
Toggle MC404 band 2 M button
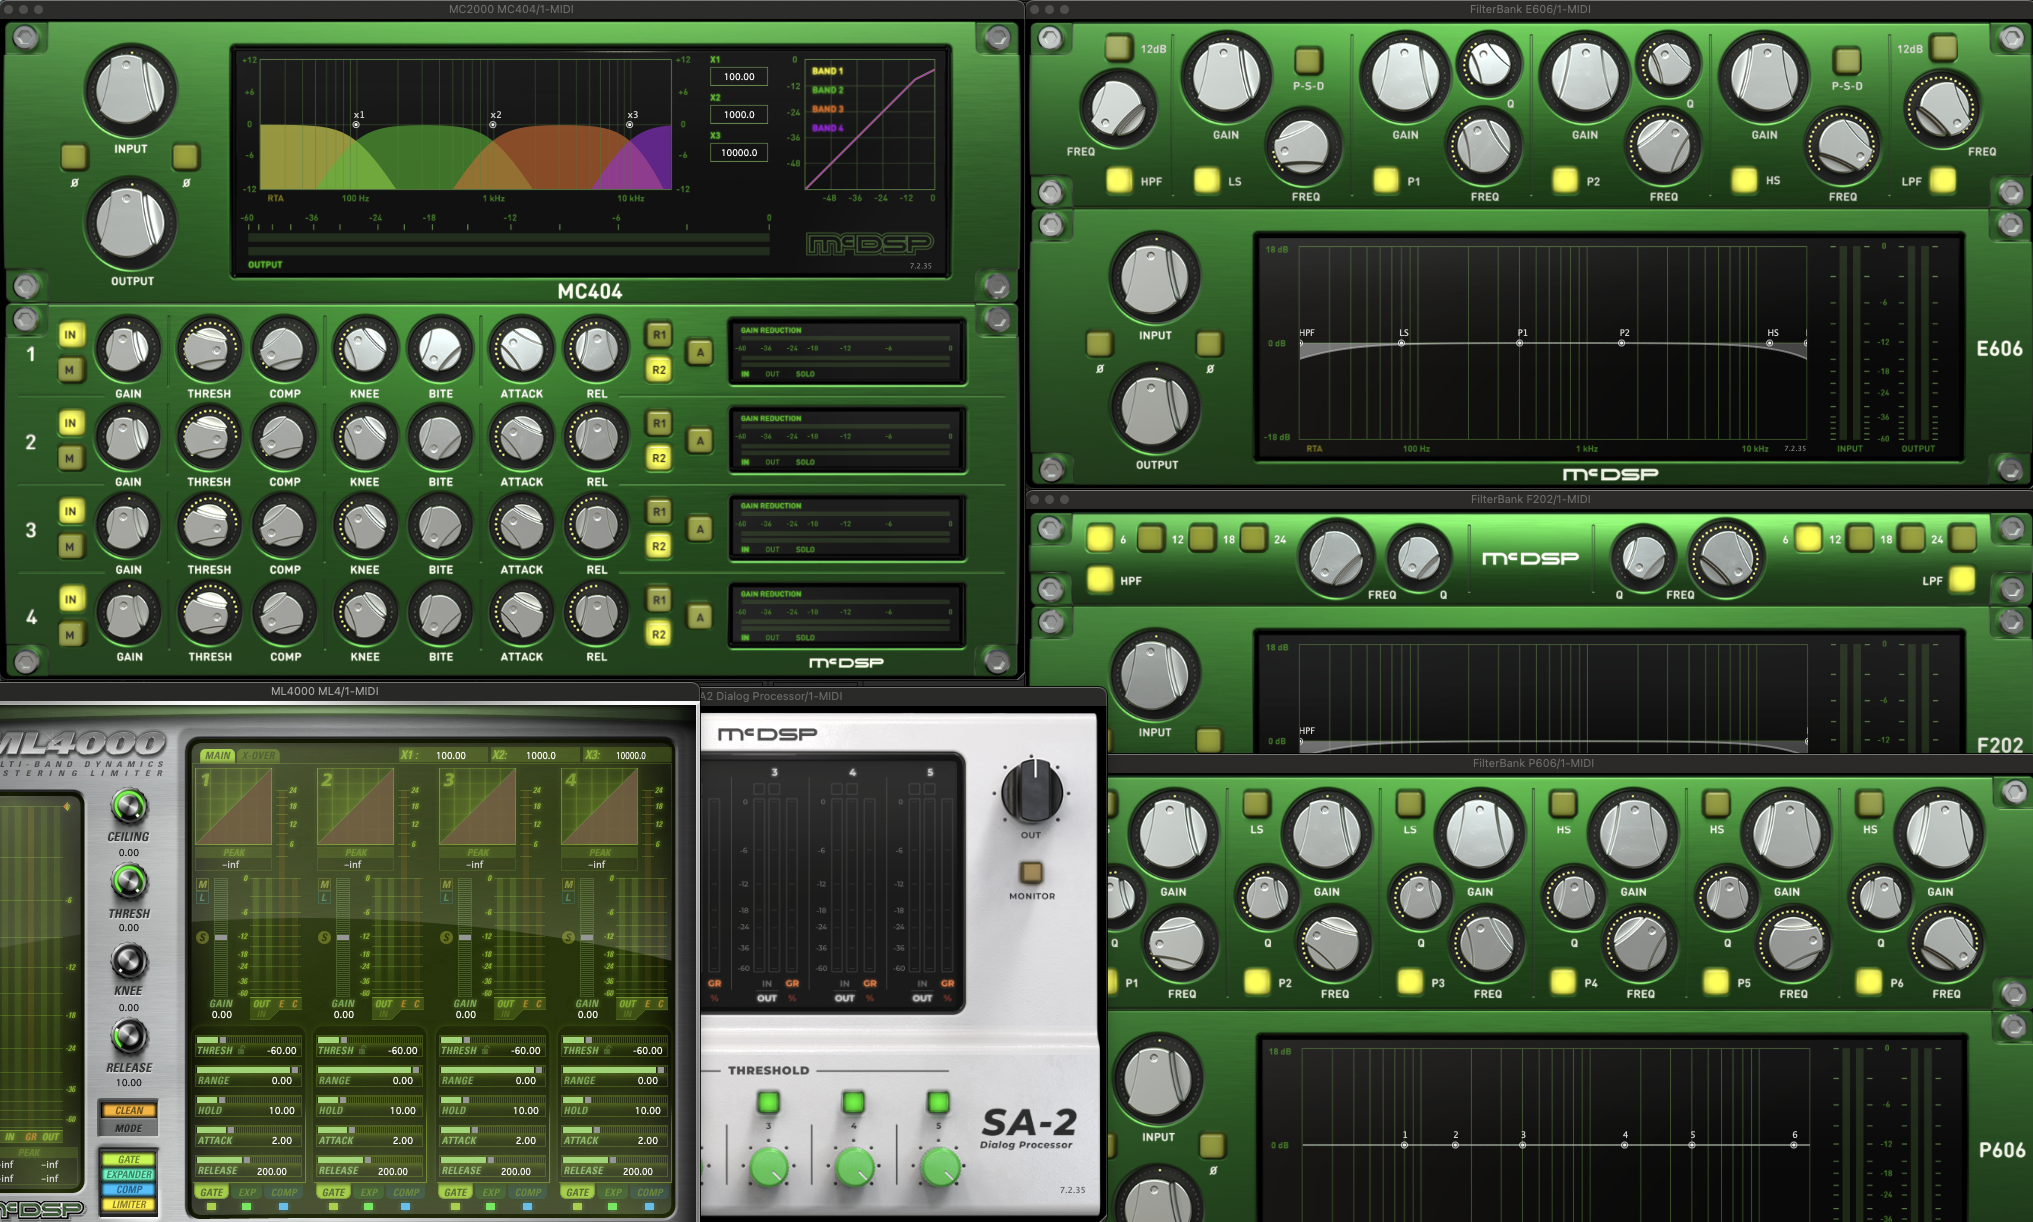pos(70,458)
